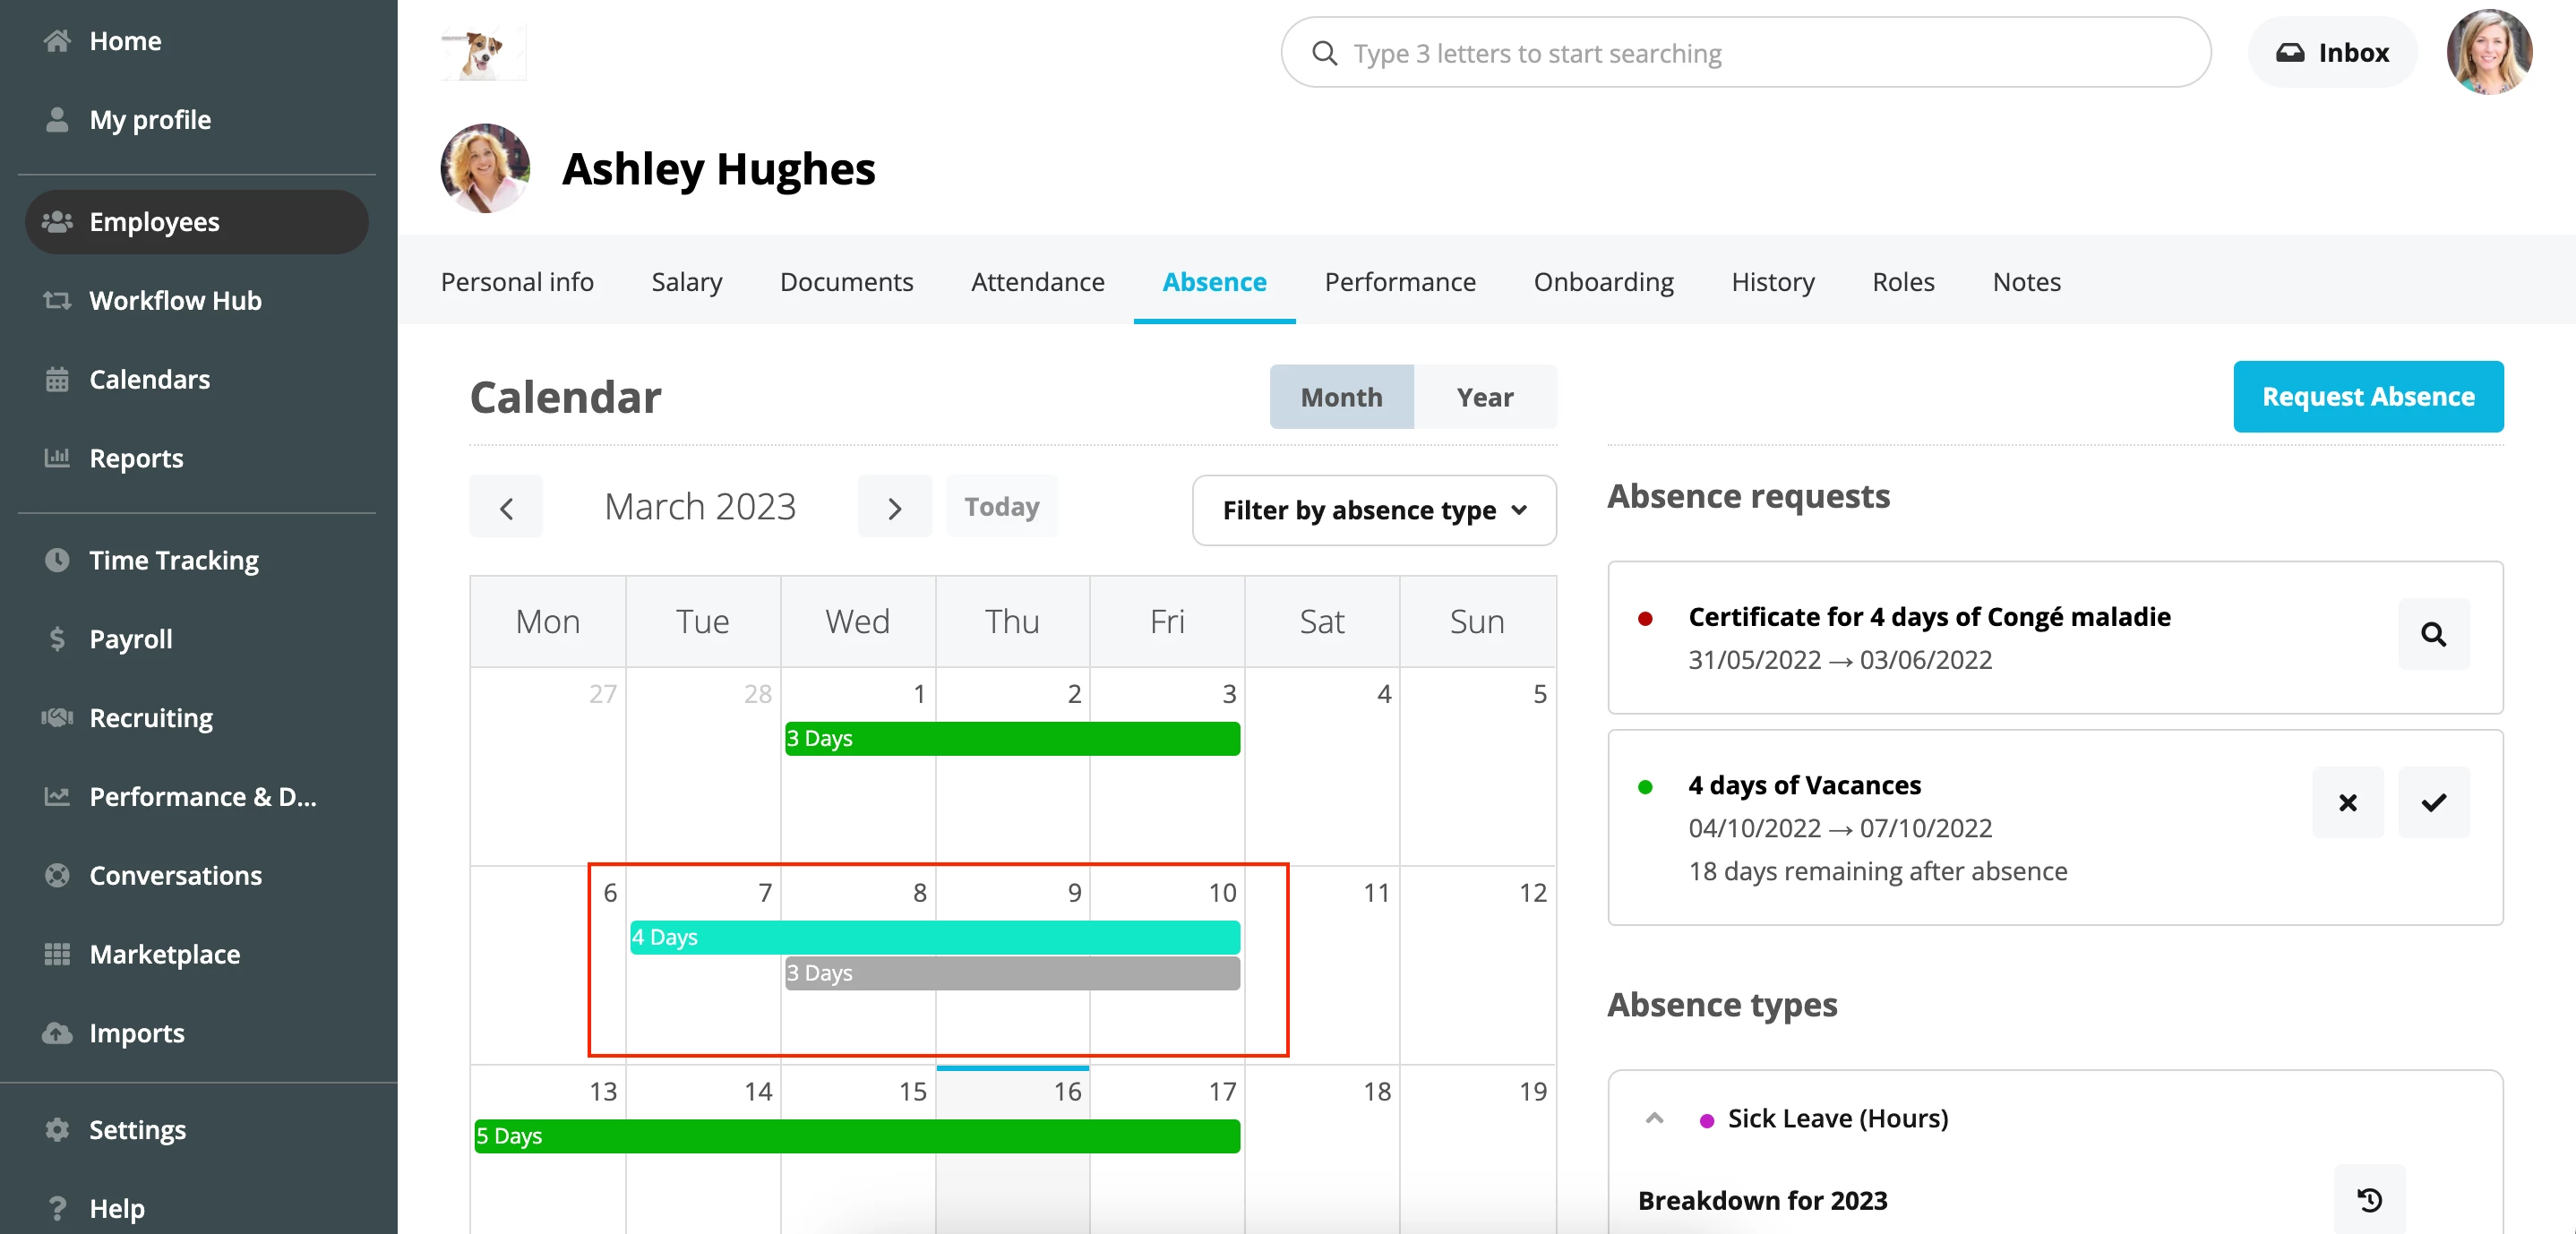
Task: Click the purple Sick Leave color dot
Action: [1707, 1121]
